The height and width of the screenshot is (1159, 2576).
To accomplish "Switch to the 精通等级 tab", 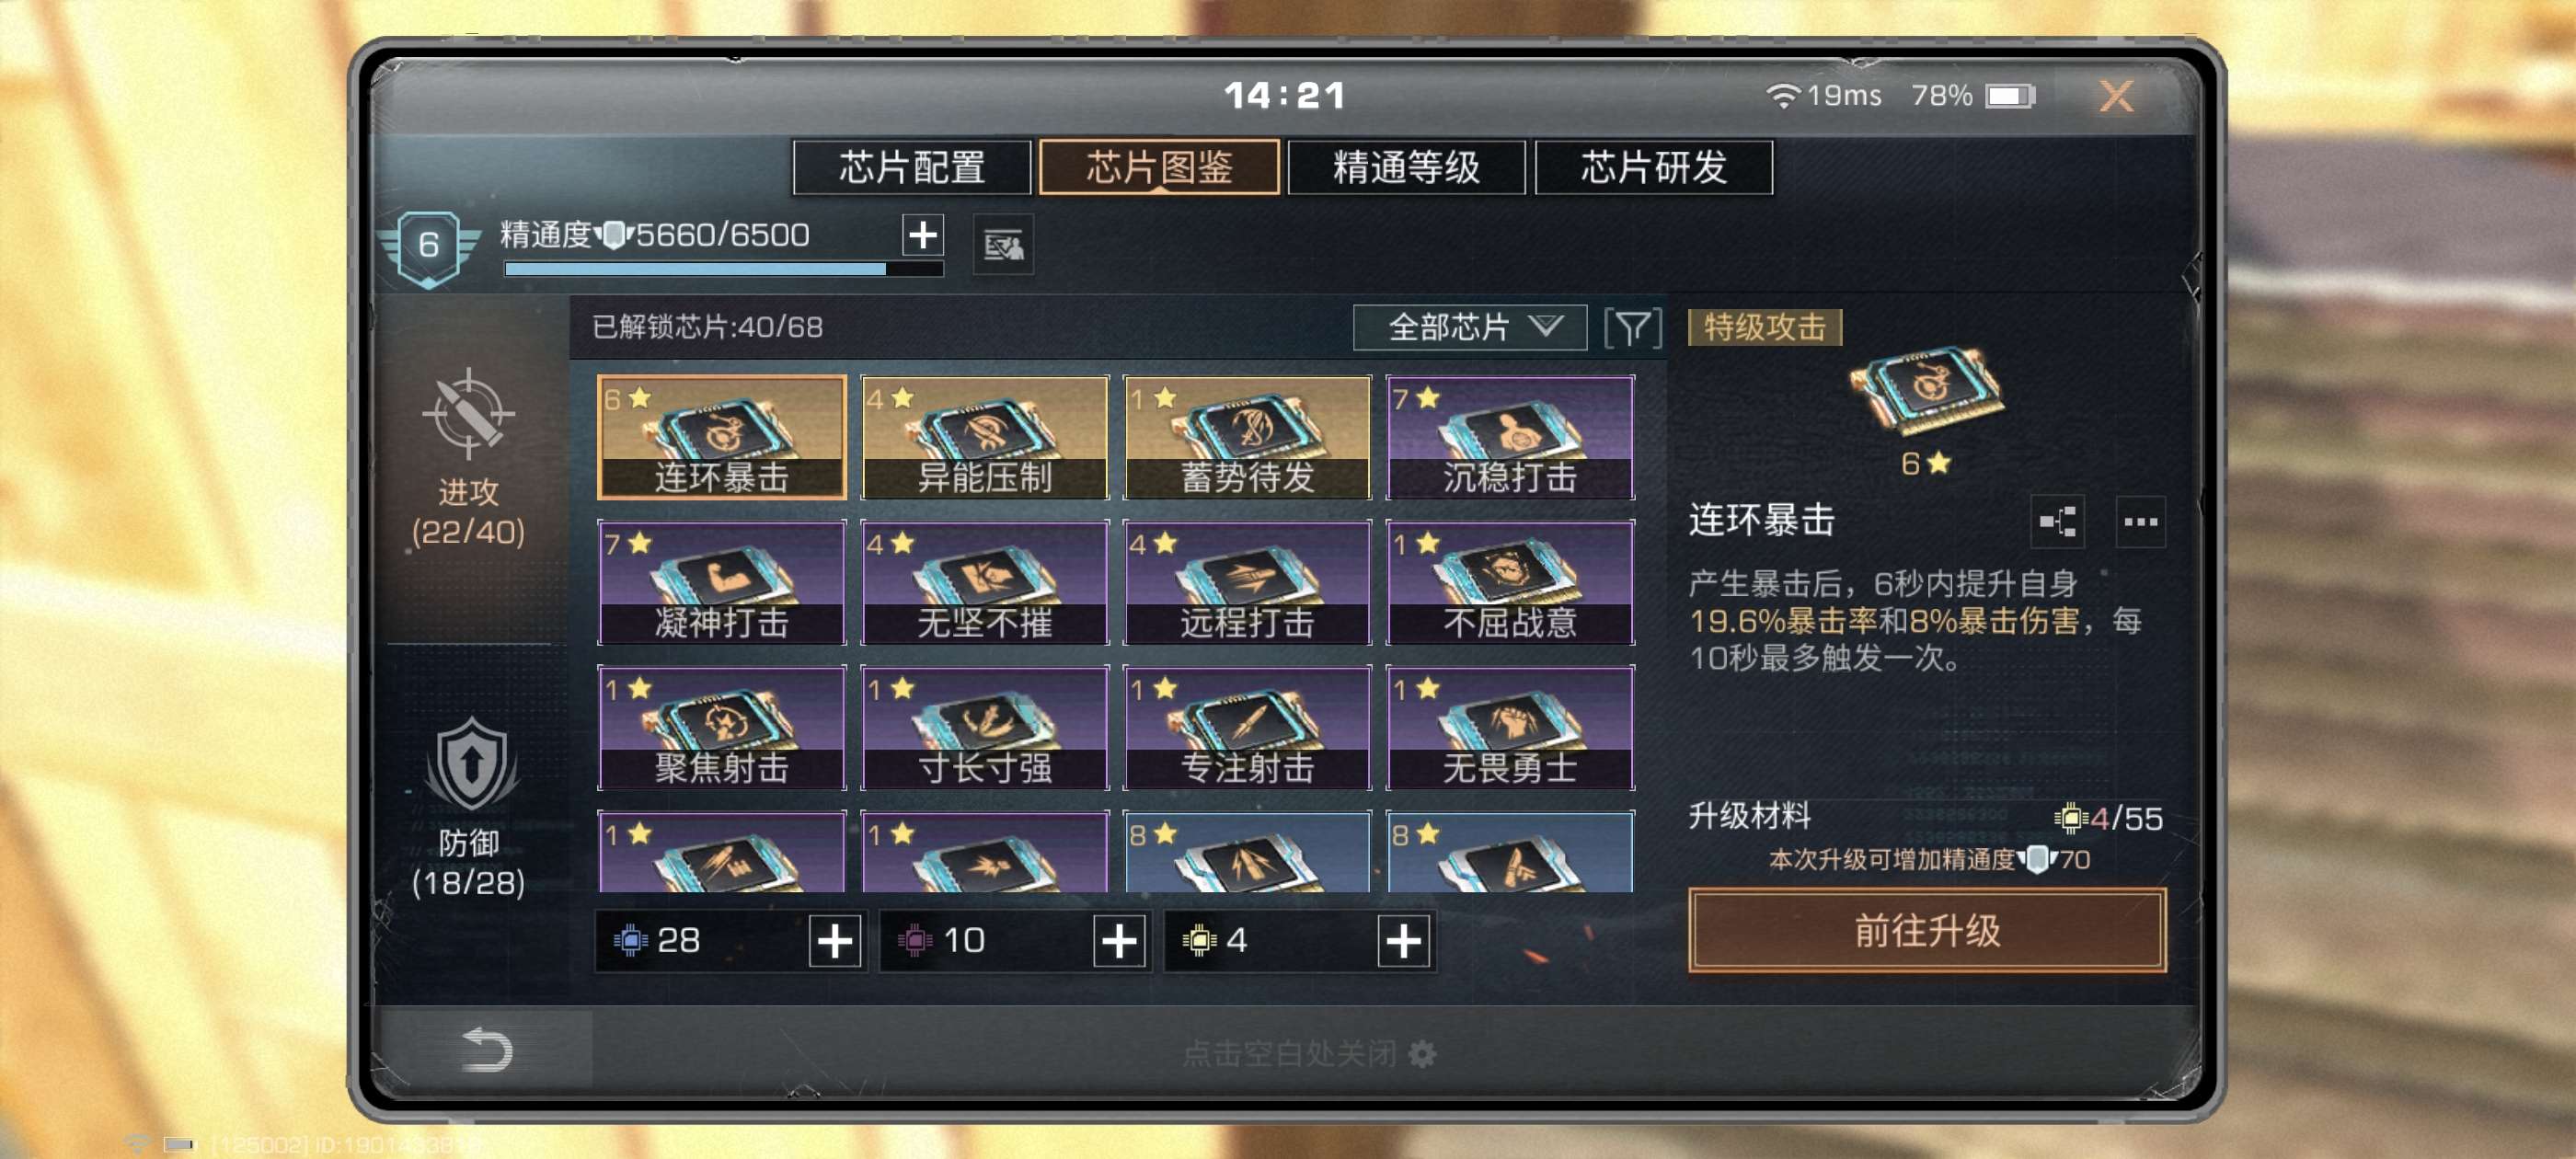I will (1406, 167).
